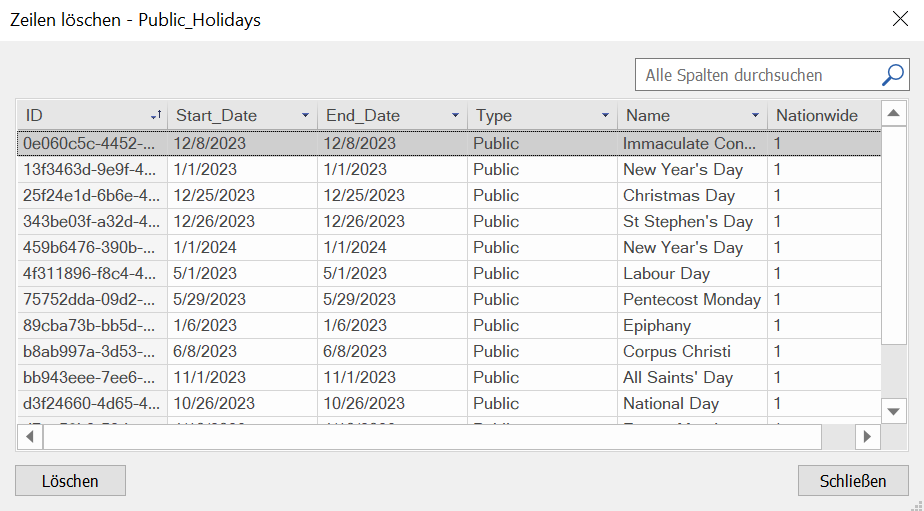Click the Type cell in Epiphany row
This screenshot has width=924, height=511.
tap(542, 325)
